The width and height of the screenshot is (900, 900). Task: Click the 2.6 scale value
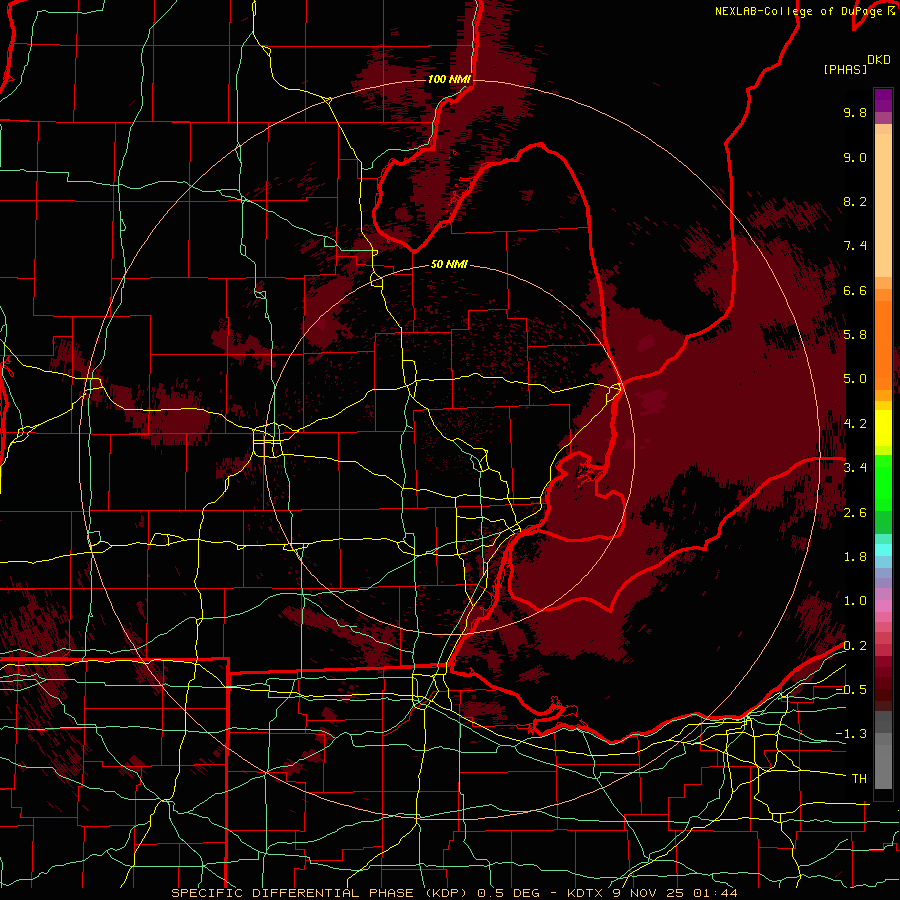pyautogui.click(x=855, y=513)
